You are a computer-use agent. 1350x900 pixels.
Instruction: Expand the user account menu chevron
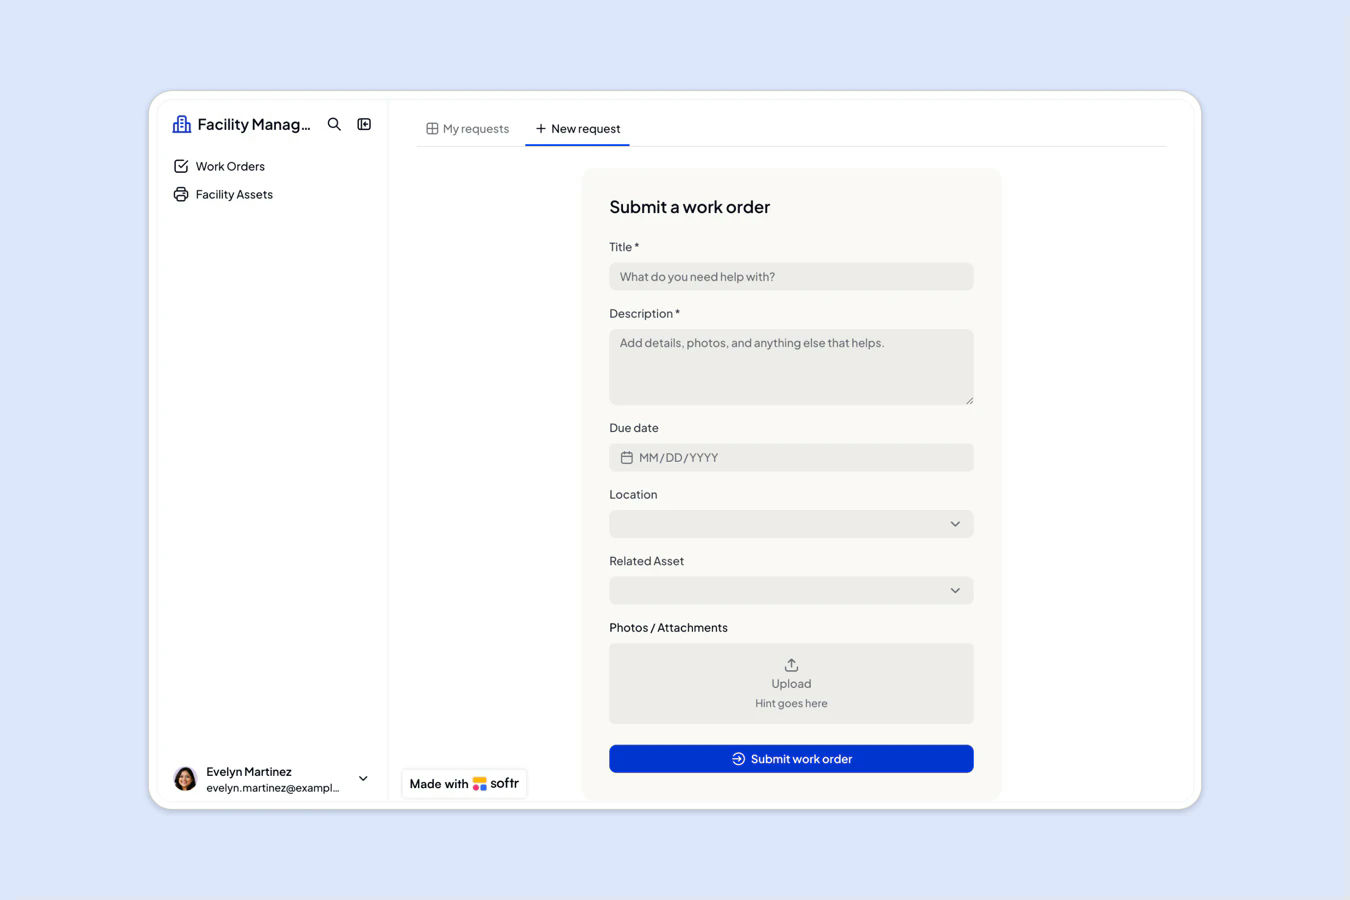[x=363, y=779]
